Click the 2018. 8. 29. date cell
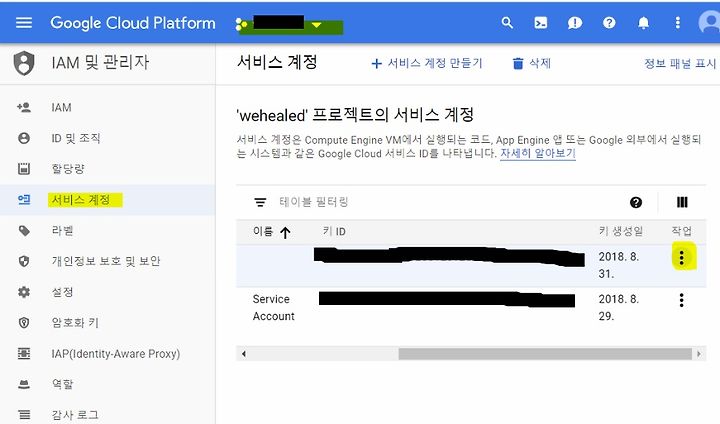Image resolution: width=720 pixels, height=424 pixels. pyautogui.click(x=619, y=307)
